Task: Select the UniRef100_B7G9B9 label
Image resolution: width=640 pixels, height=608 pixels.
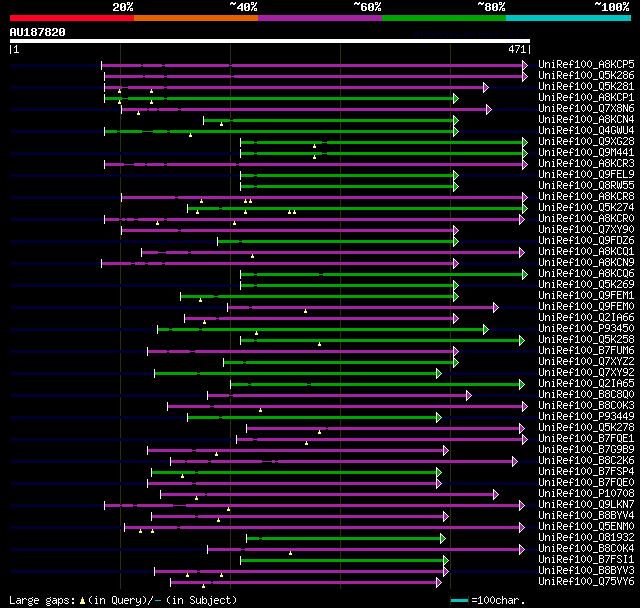Action: [586, 450]
